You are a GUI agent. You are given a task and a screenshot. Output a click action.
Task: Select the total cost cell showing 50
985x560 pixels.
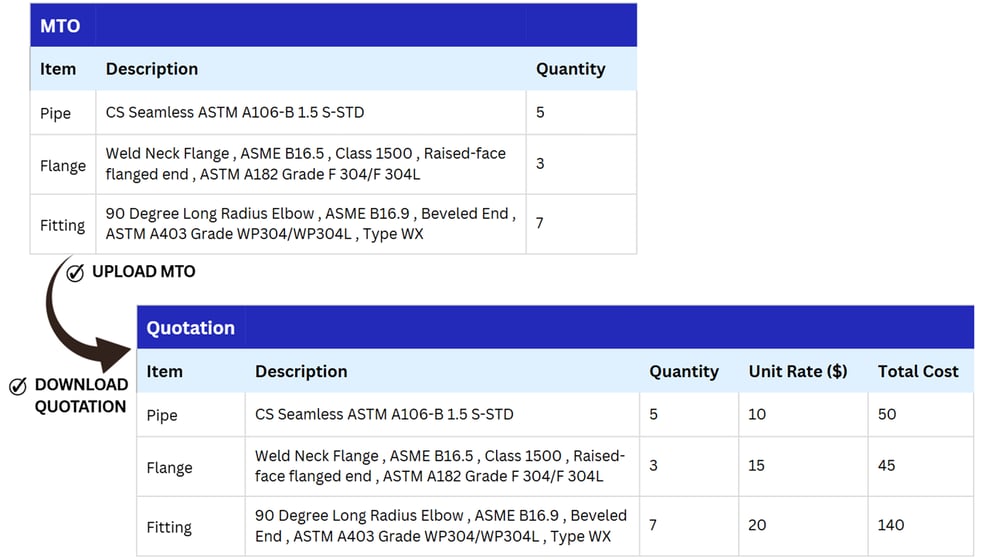(921, 415)
